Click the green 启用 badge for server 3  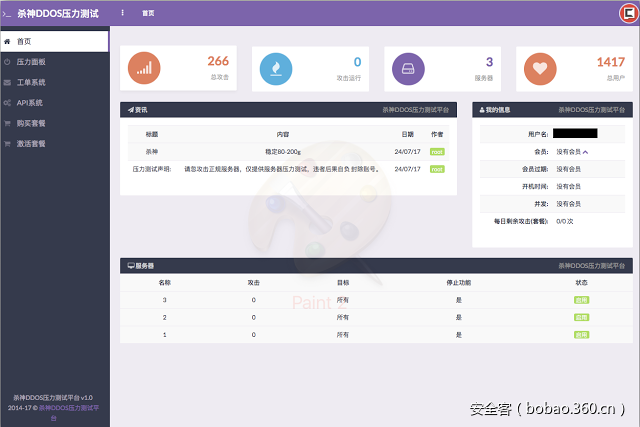tap(581, 299)
